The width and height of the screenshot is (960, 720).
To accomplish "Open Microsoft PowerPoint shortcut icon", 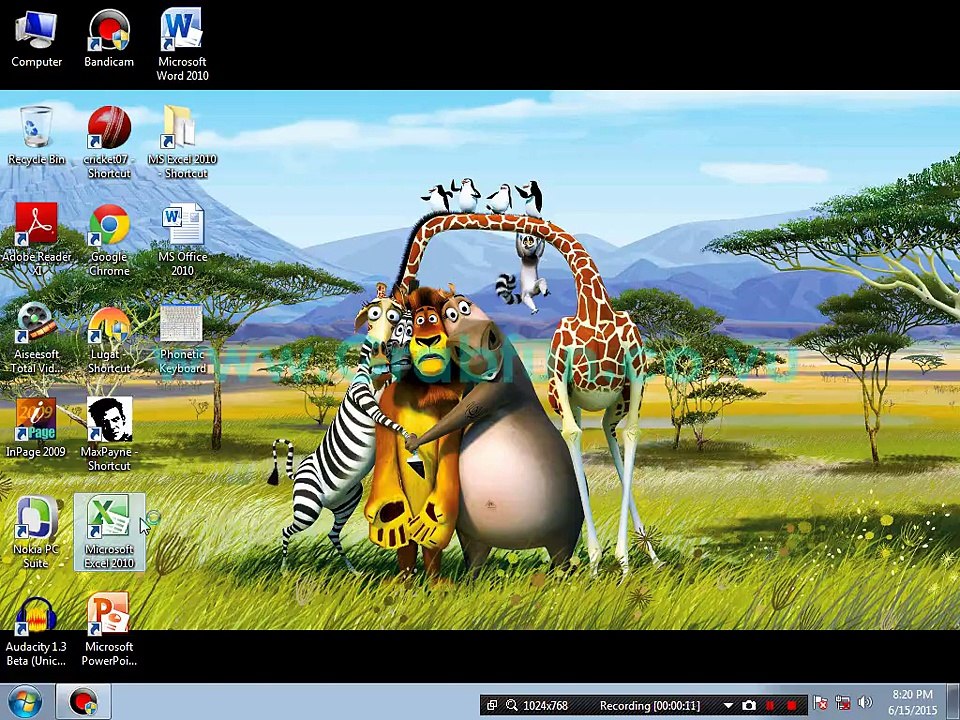I will pos(108,630).
